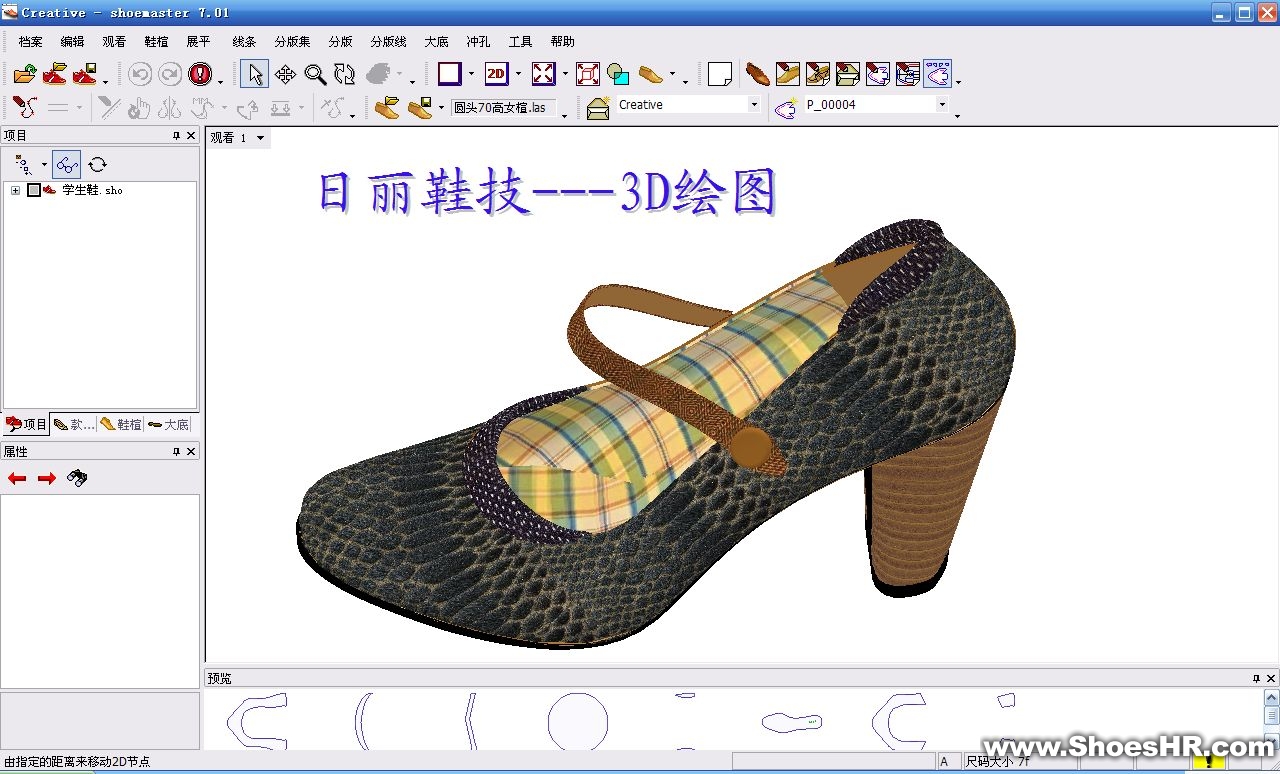Click the envelope icon beside Creative dropdown
The image size is (1280, 774).
point(598,107)
